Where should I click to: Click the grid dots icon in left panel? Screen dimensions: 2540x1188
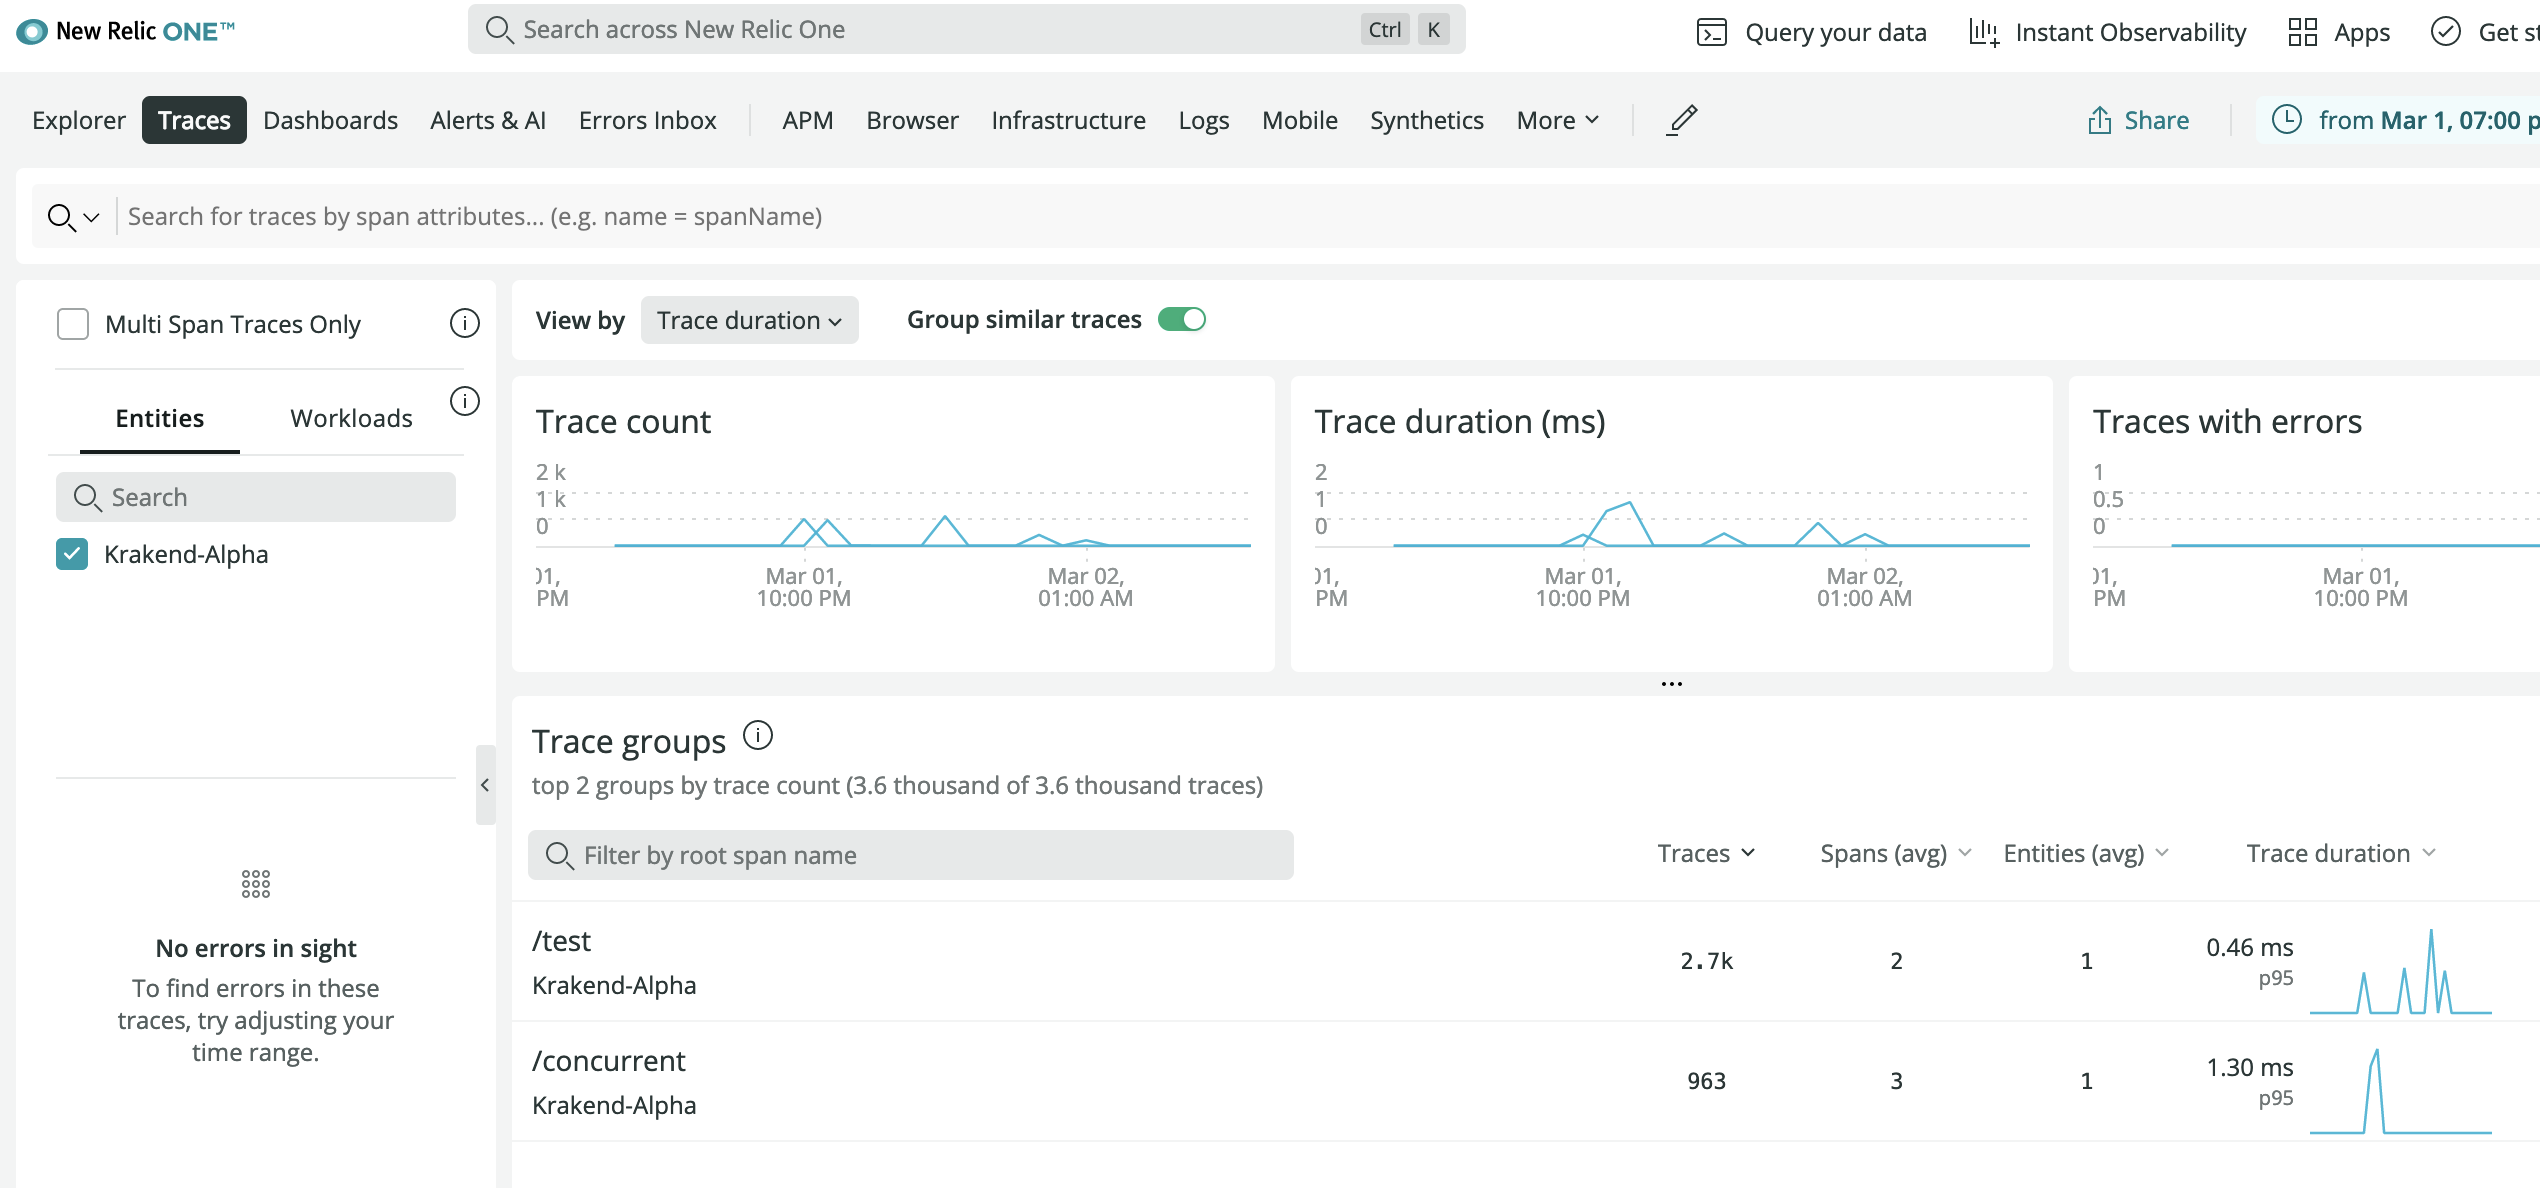(x=256, y=883)
